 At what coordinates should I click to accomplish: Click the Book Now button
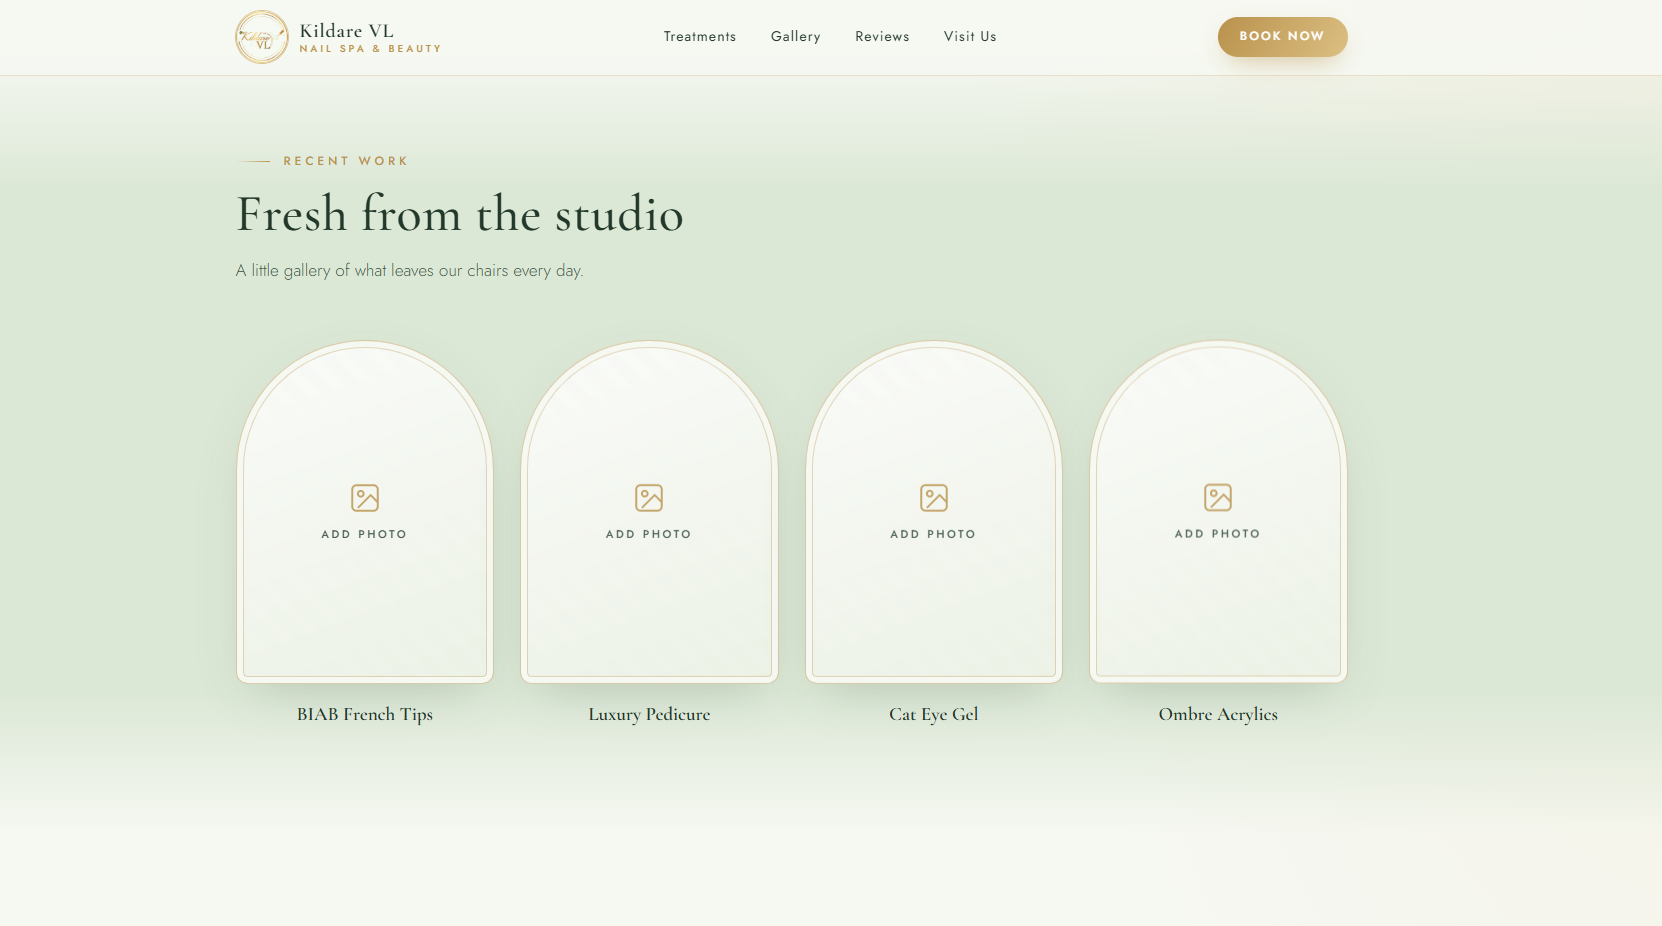[x=1282, y=37]
